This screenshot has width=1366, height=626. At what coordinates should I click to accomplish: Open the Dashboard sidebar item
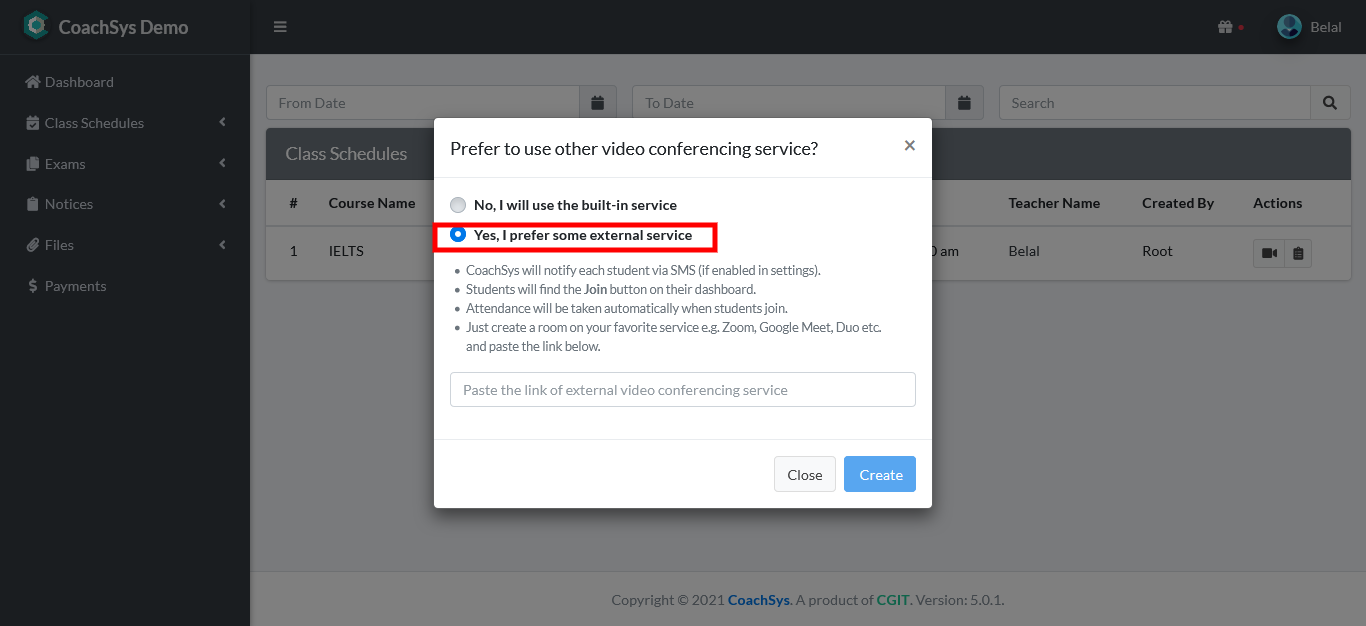click(x=79, y=82)
